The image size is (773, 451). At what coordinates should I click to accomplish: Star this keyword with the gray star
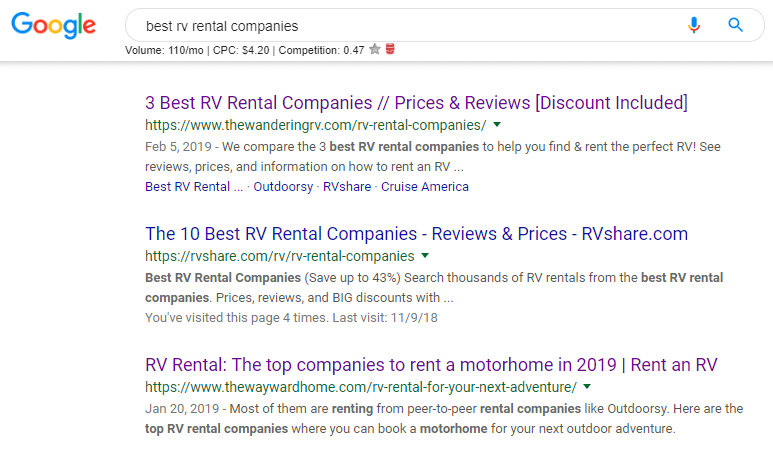point(375,49)
